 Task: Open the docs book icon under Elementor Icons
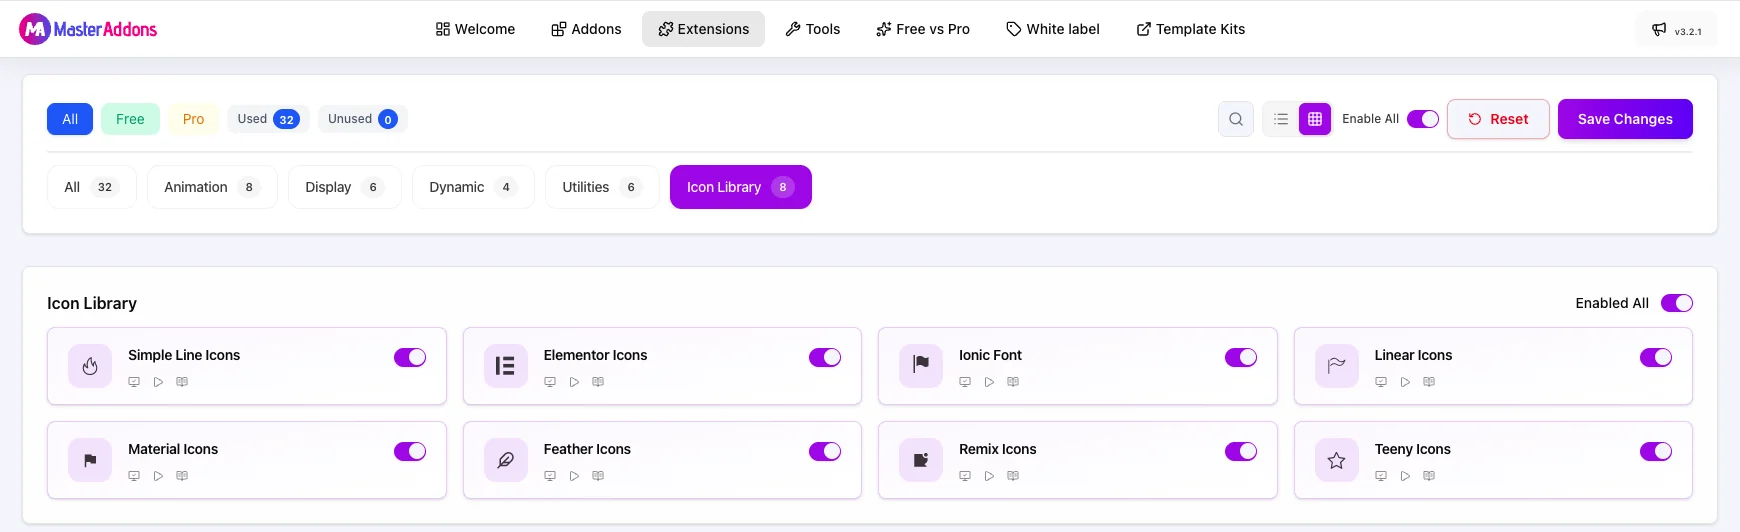[x=598, y=382]
